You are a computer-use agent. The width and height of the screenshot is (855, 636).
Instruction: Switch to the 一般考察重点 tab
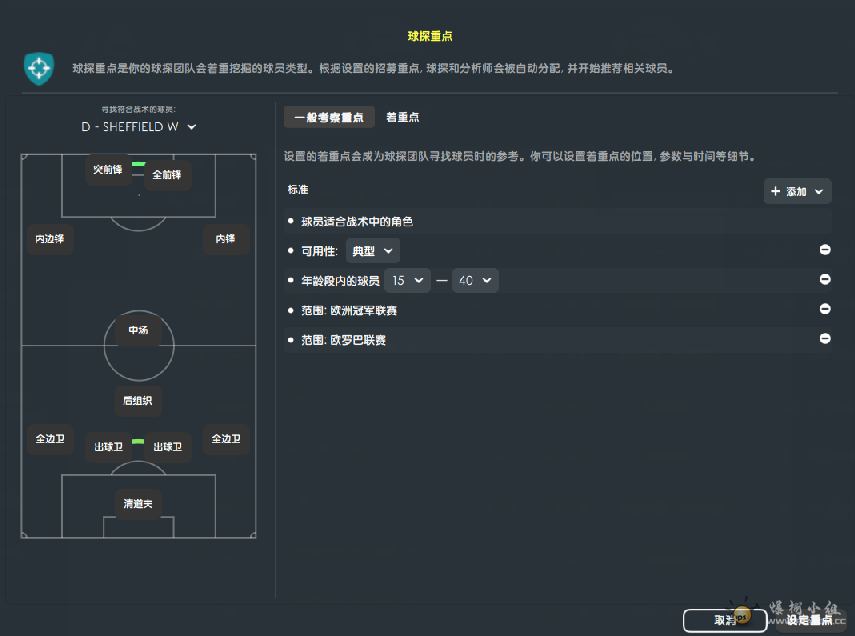tap(329, 117)
